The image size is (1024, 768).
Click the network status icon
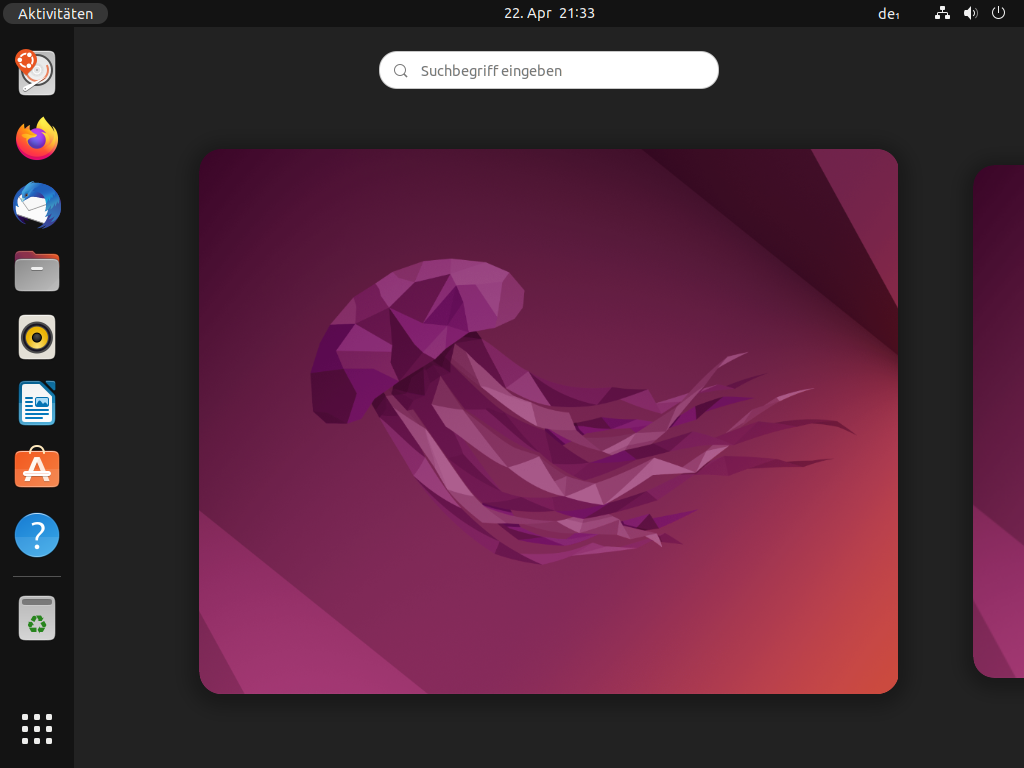click(942, 13)
